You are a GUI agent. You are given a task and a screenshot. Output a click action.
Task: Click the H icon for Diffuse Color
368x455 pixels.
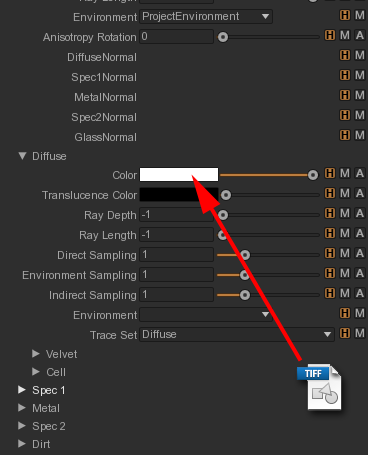click(x=330, y=173)
